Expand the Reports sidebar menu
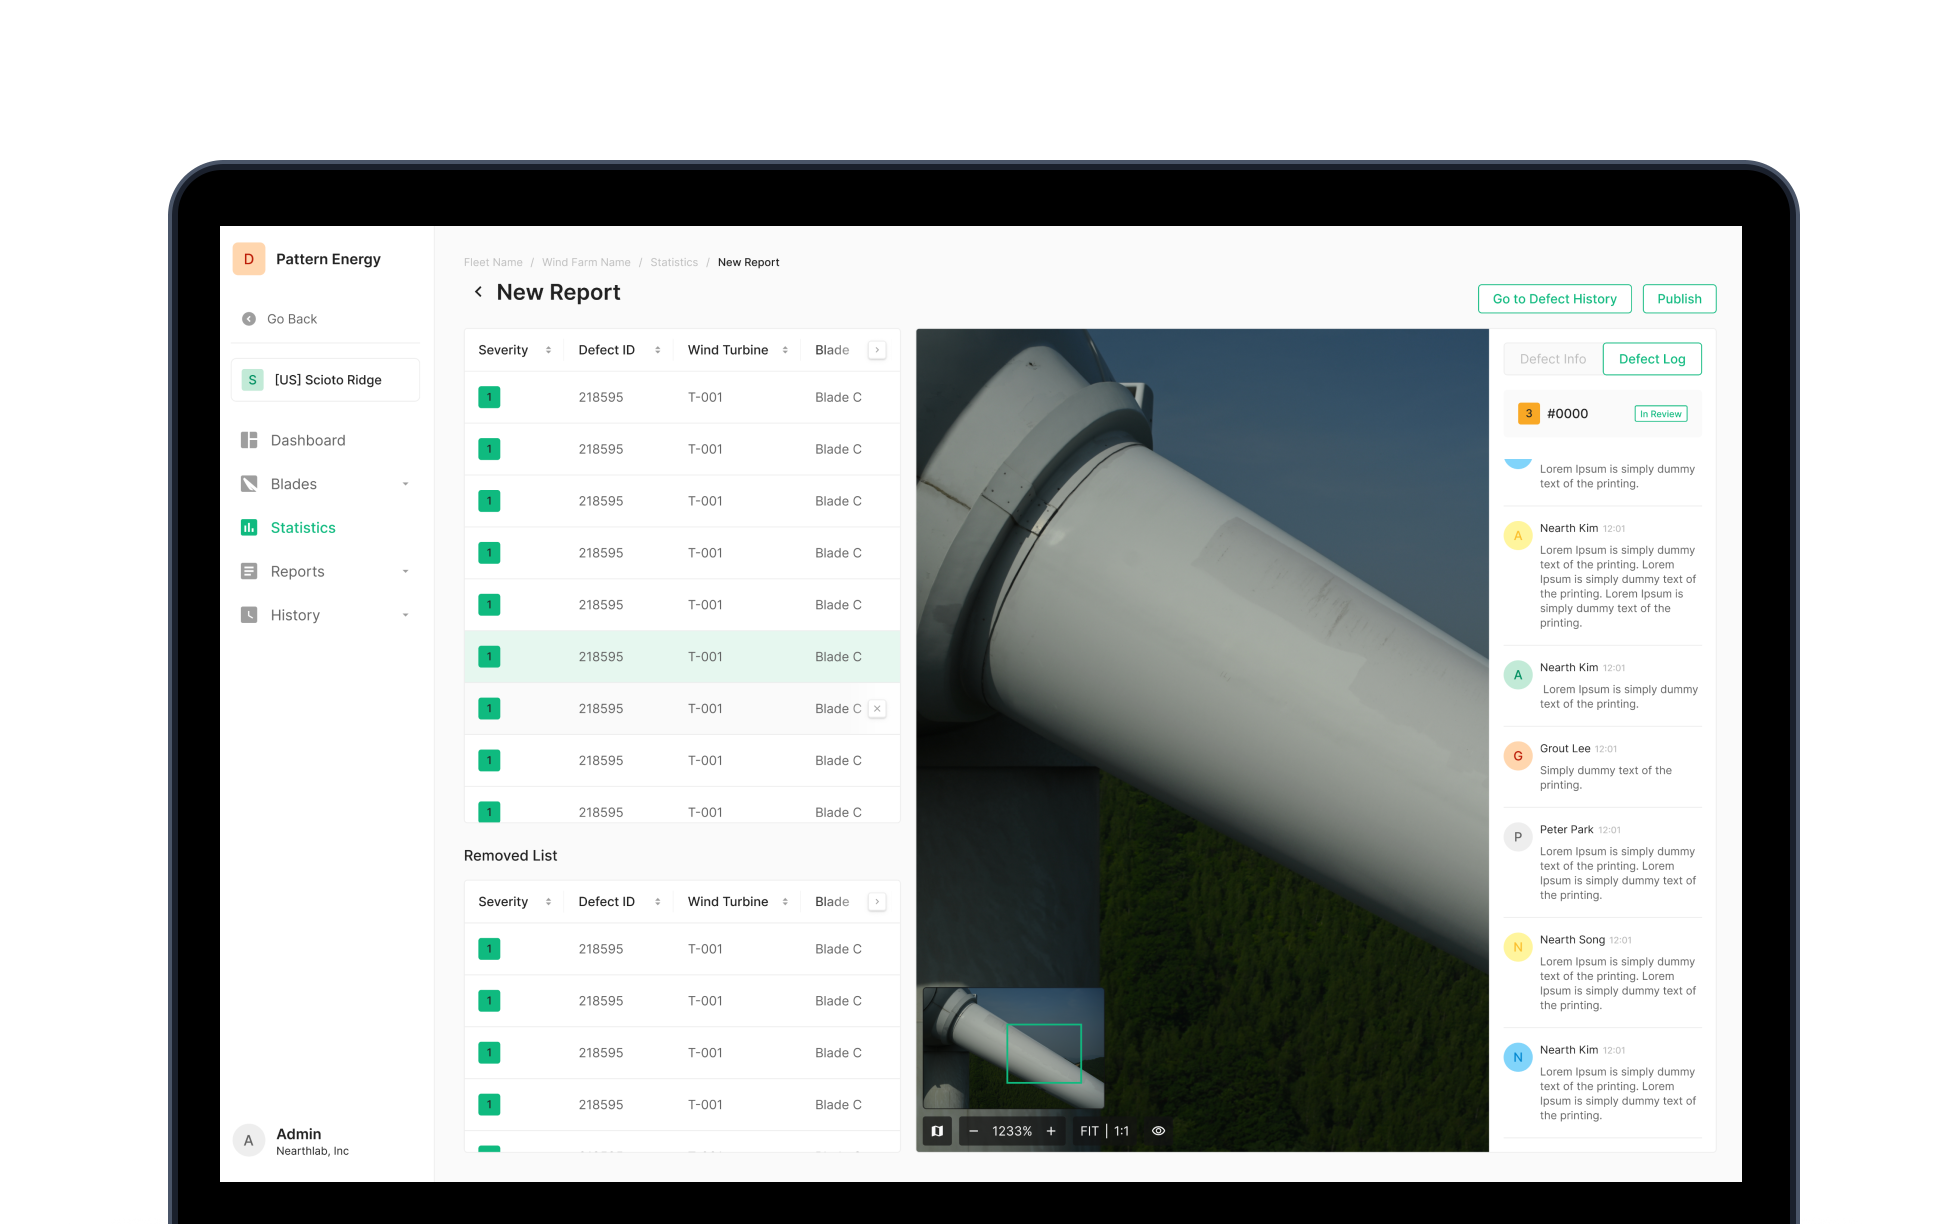Screen dimensions: 1960x1224 coord(405,572)
